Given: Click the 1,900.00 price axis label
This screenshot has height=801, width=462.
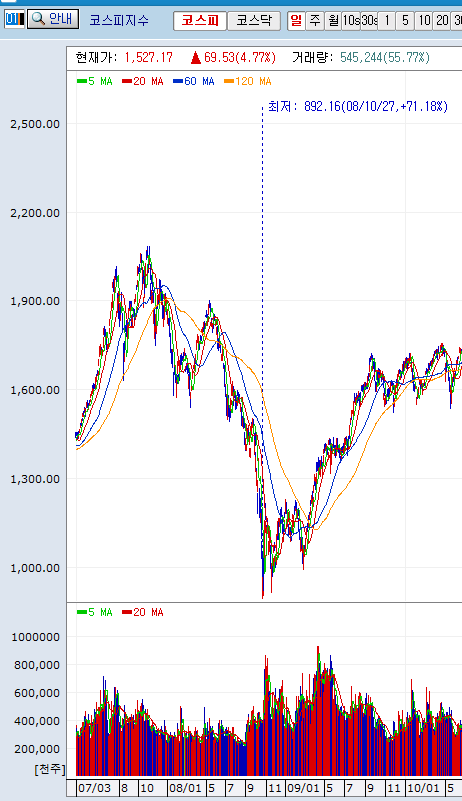Looking at the screenshot, I should coord(35,301).
